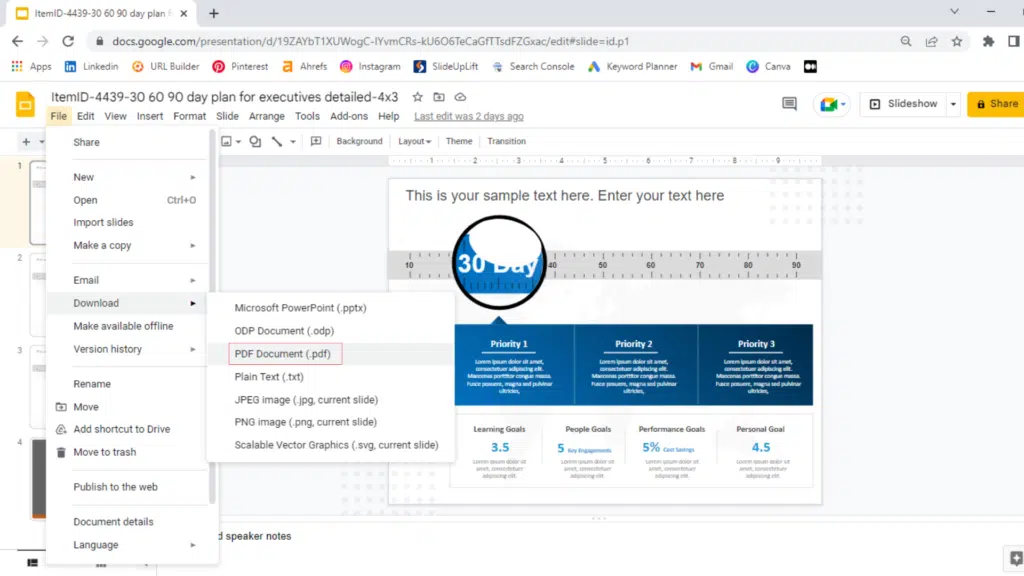
Task: Expand the Language submenu
Action: 134,545
